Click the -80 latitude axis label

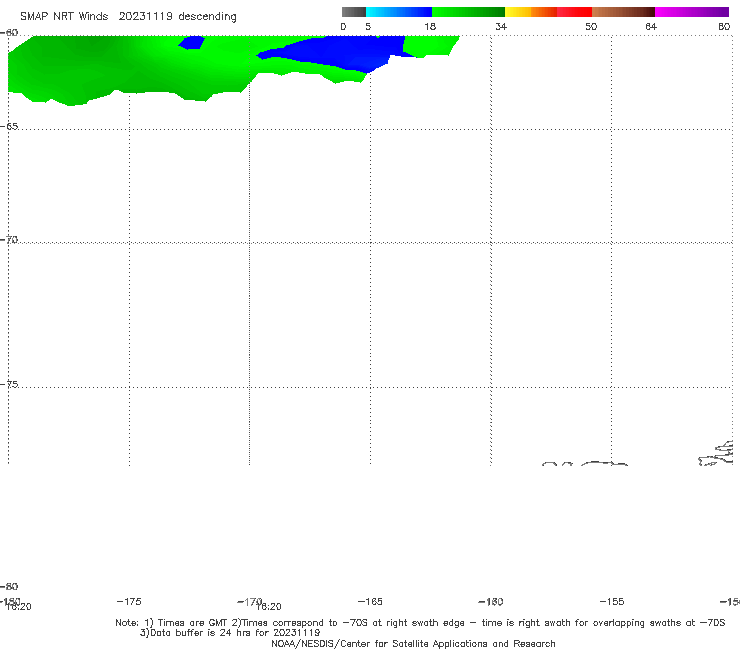tap(9, 586)
